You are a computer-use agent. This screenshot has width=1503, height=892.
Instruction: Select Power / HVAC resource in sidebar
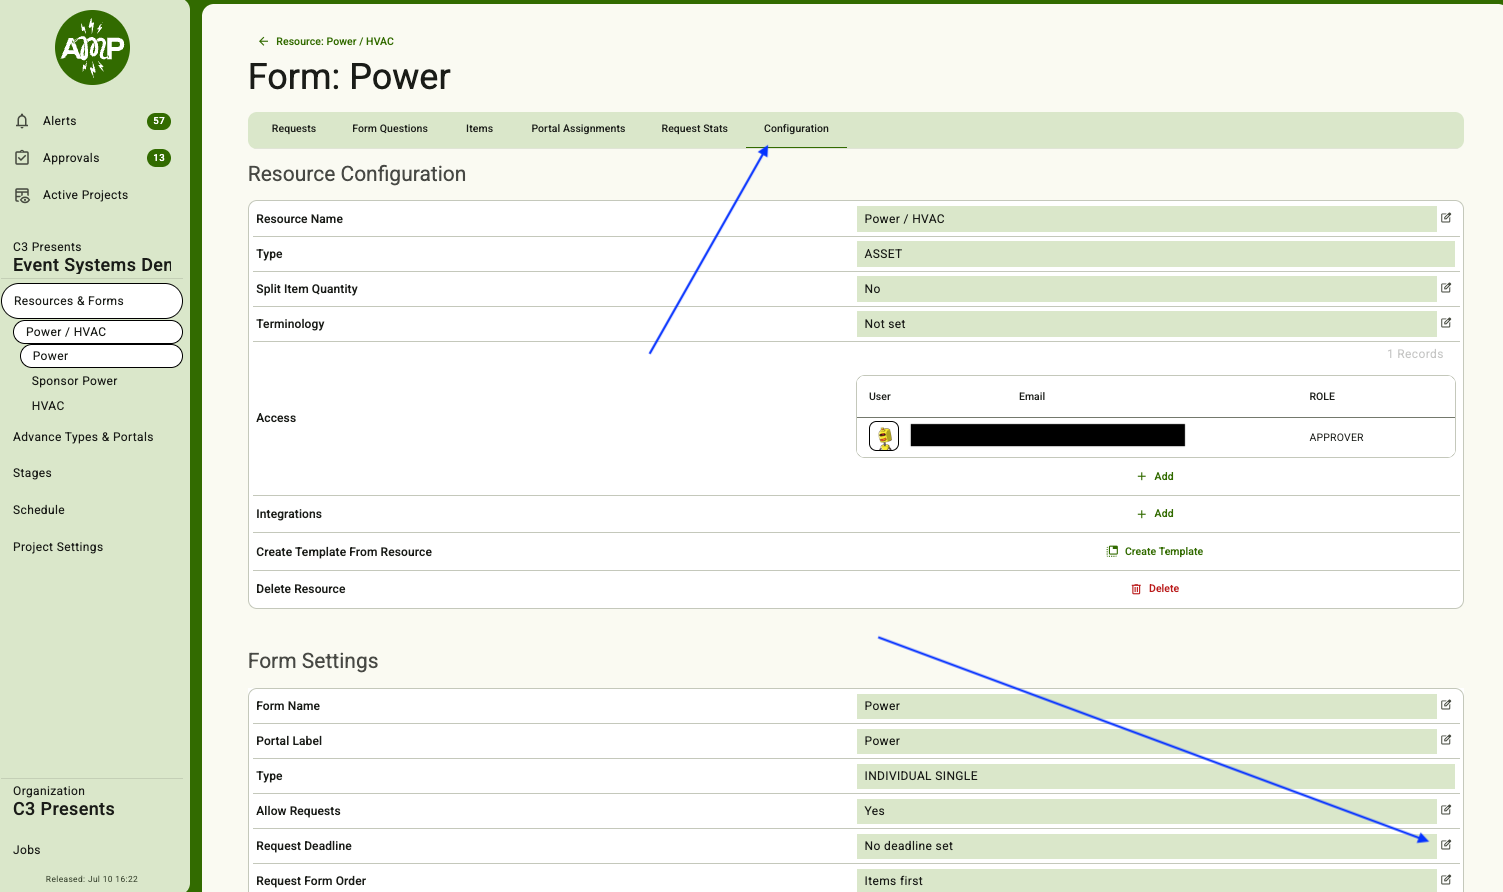(x=98, y=332)
